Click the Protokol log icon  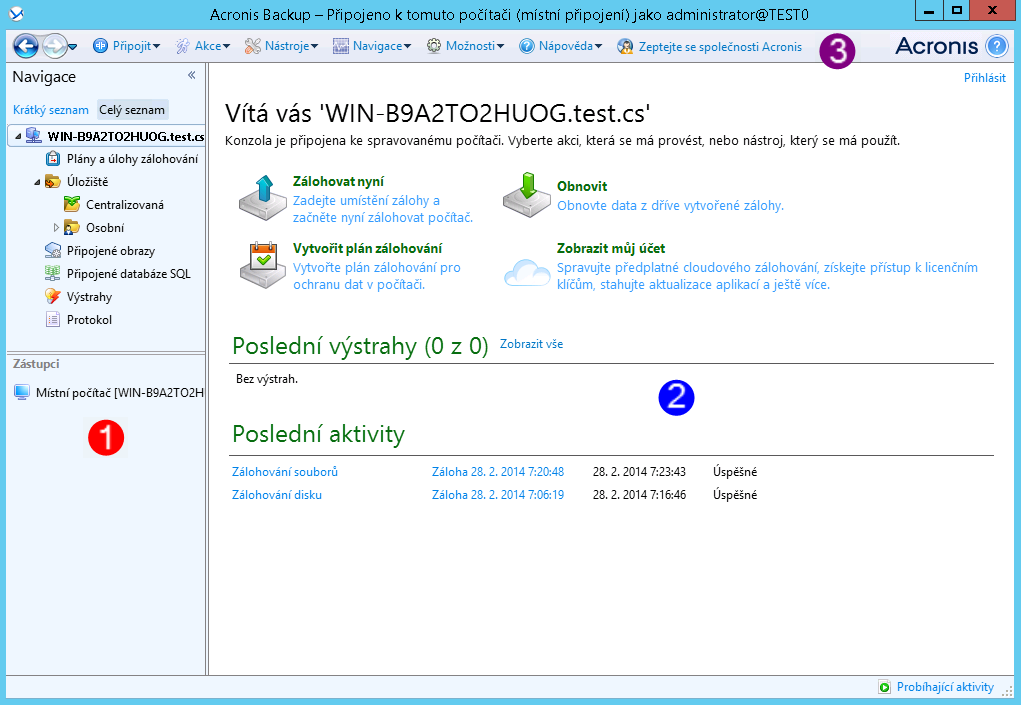pos(53,320)
